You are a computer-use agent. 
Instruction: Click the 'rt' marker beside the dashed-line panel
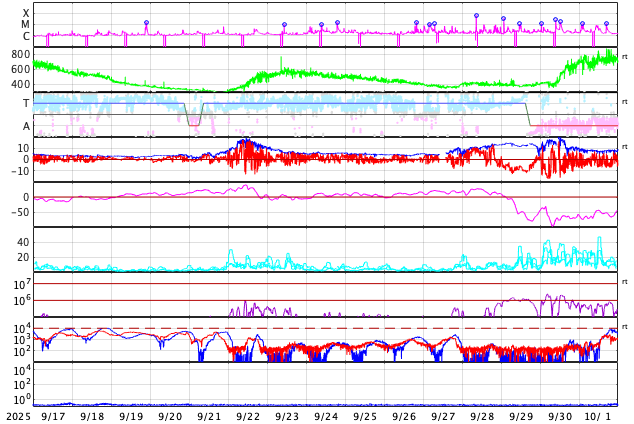pos(624,327)
